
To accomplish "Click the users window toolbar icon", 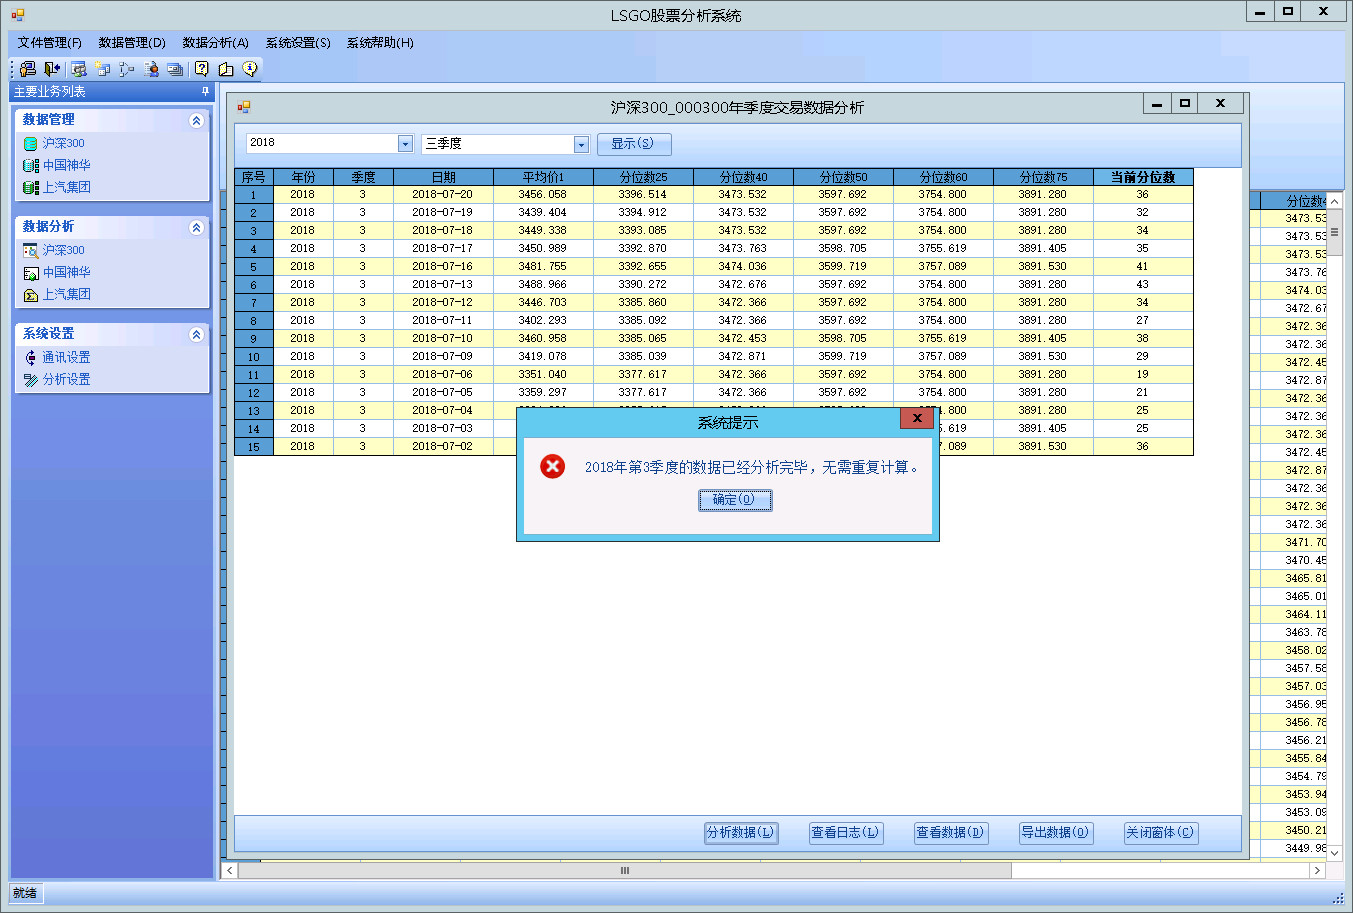I will click(x=79, y=69).
